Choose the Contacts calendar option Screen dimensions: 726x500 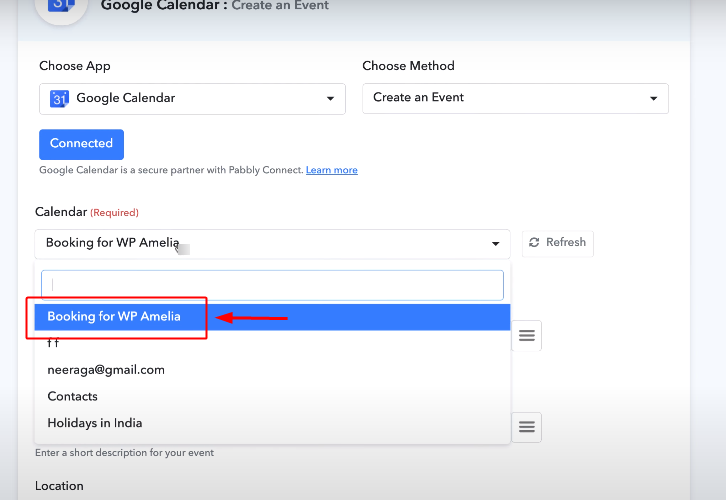pyautogui.click(x=272, y=396)
